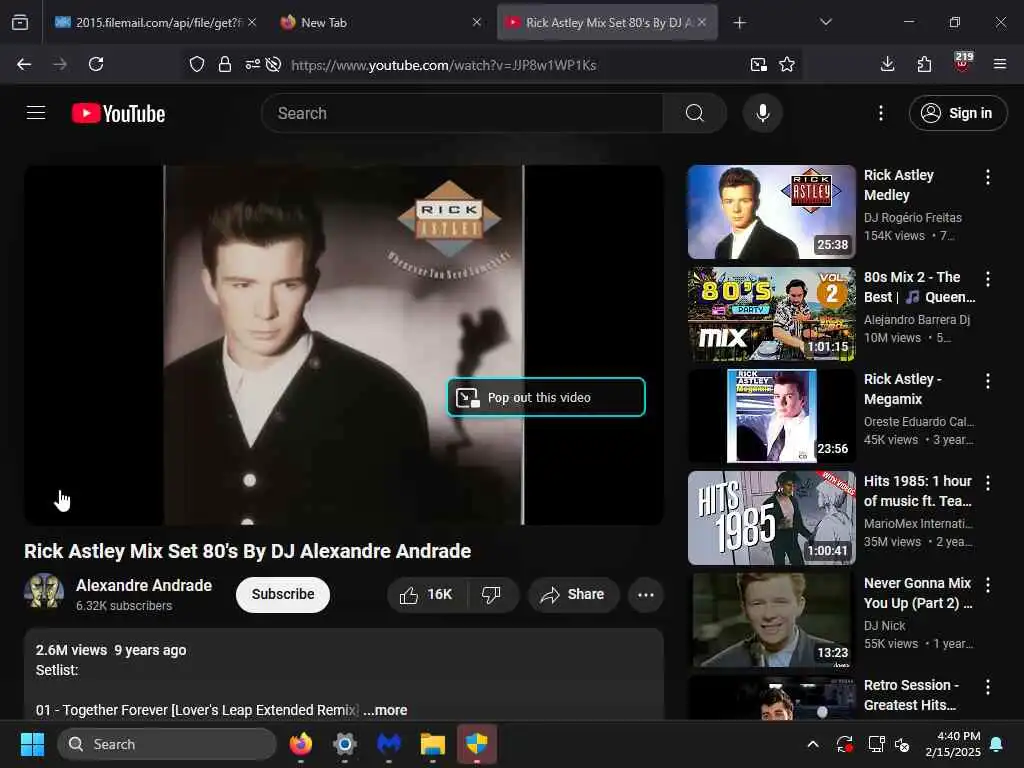Open Rick Astley Megamix thumbnail
Image resolution: width=1024 pixels, height=768 pixels.
pyautogui.click(x=771, y=415)
